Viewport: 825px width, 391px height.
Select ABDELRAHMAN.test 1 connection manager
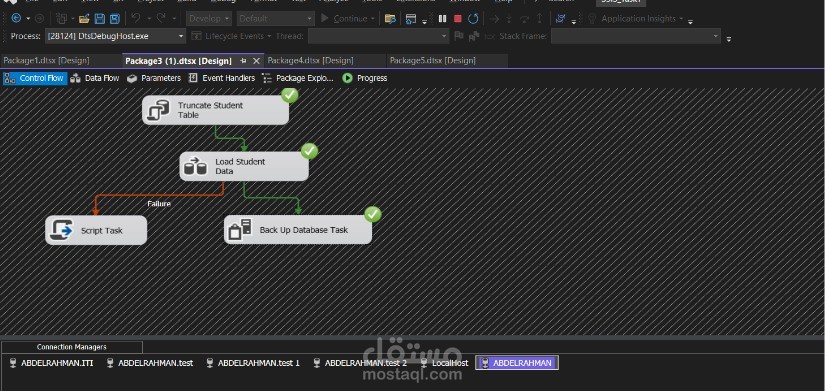253,363
